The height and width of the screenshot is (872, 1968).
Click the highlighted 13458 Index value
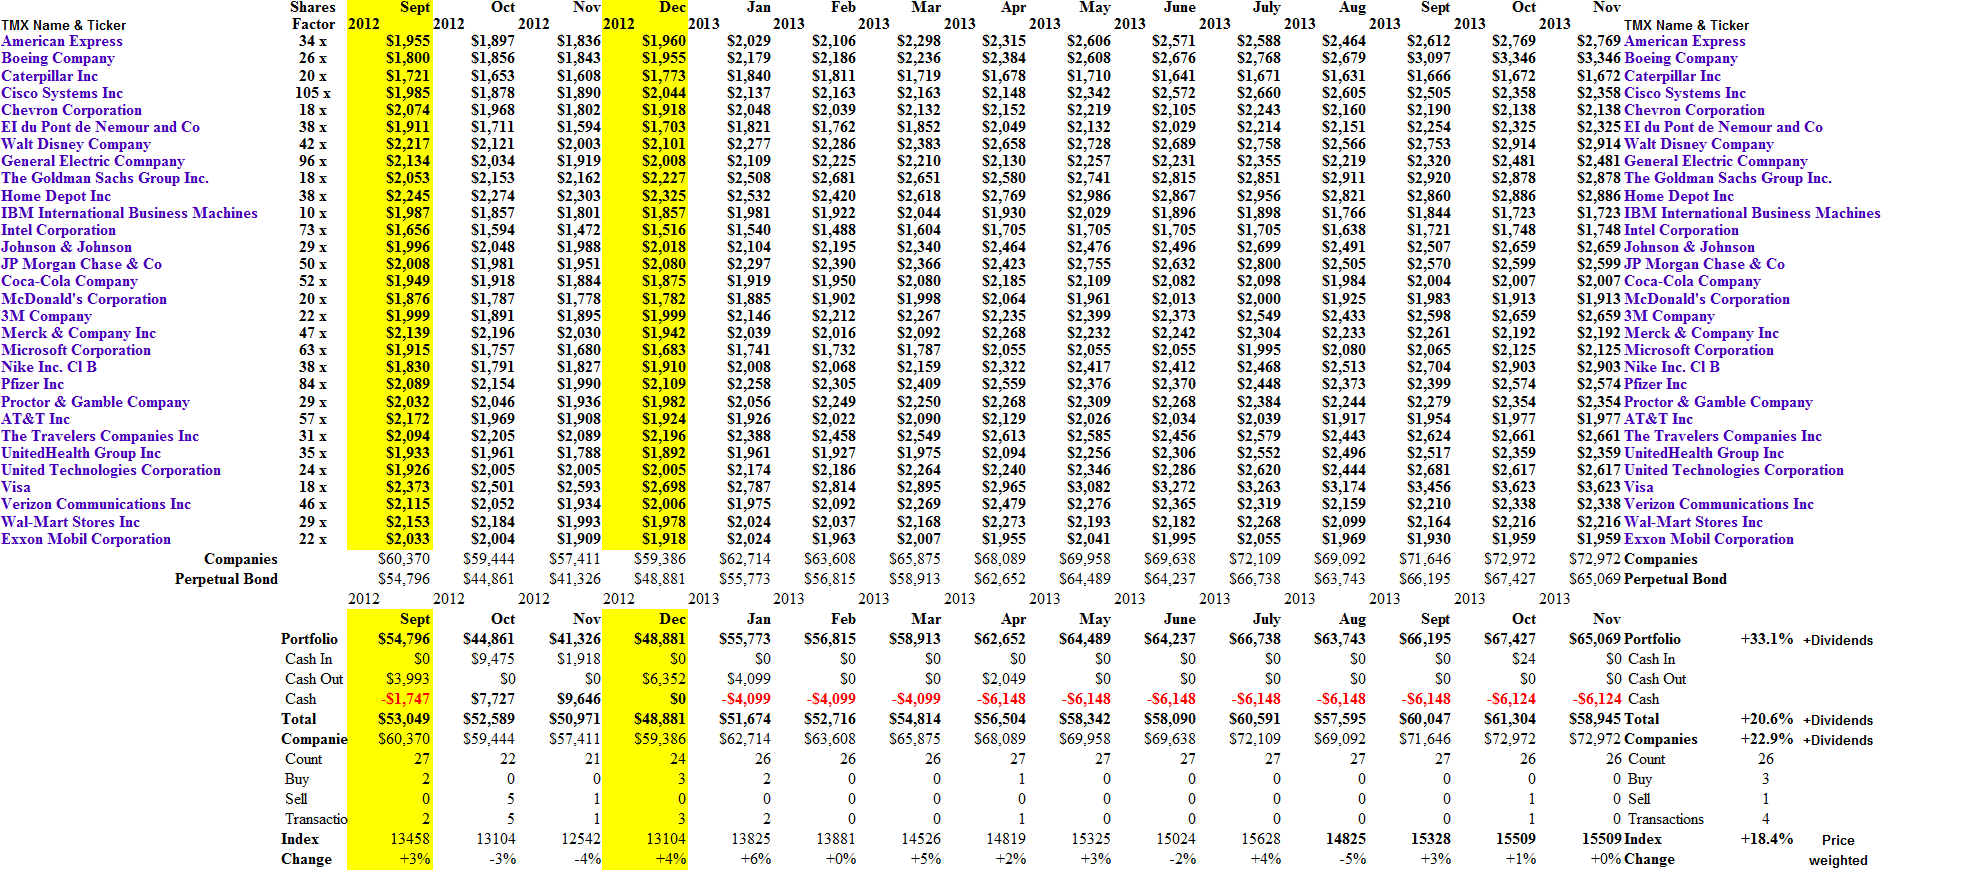point(410,839)
